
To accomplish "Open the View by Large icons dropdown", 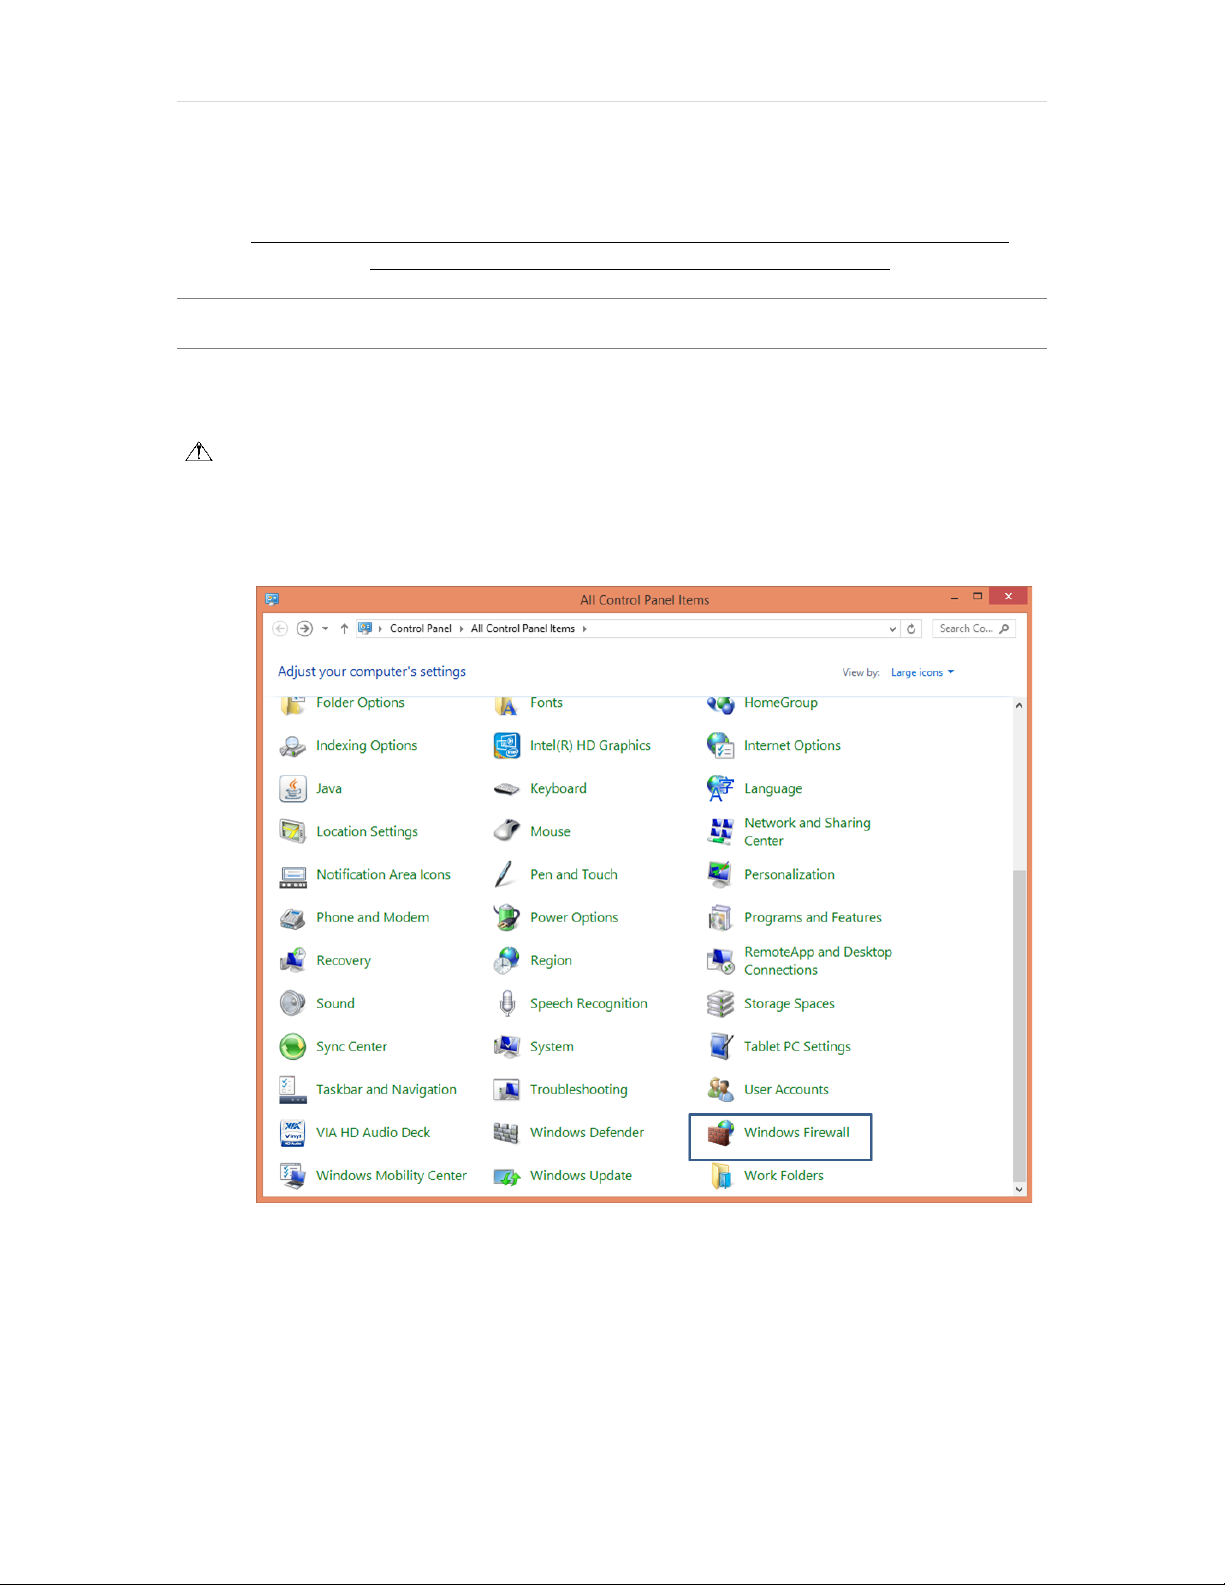I will coord(922,673).
